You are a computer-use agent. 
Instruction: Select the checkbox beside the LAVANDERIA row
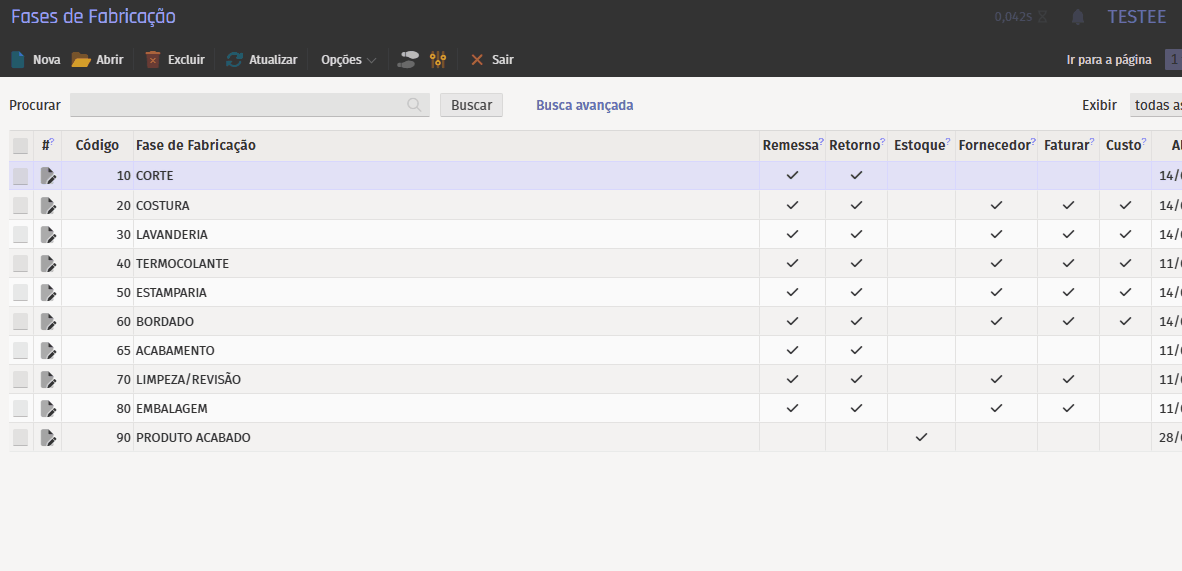tap(20, 234)
